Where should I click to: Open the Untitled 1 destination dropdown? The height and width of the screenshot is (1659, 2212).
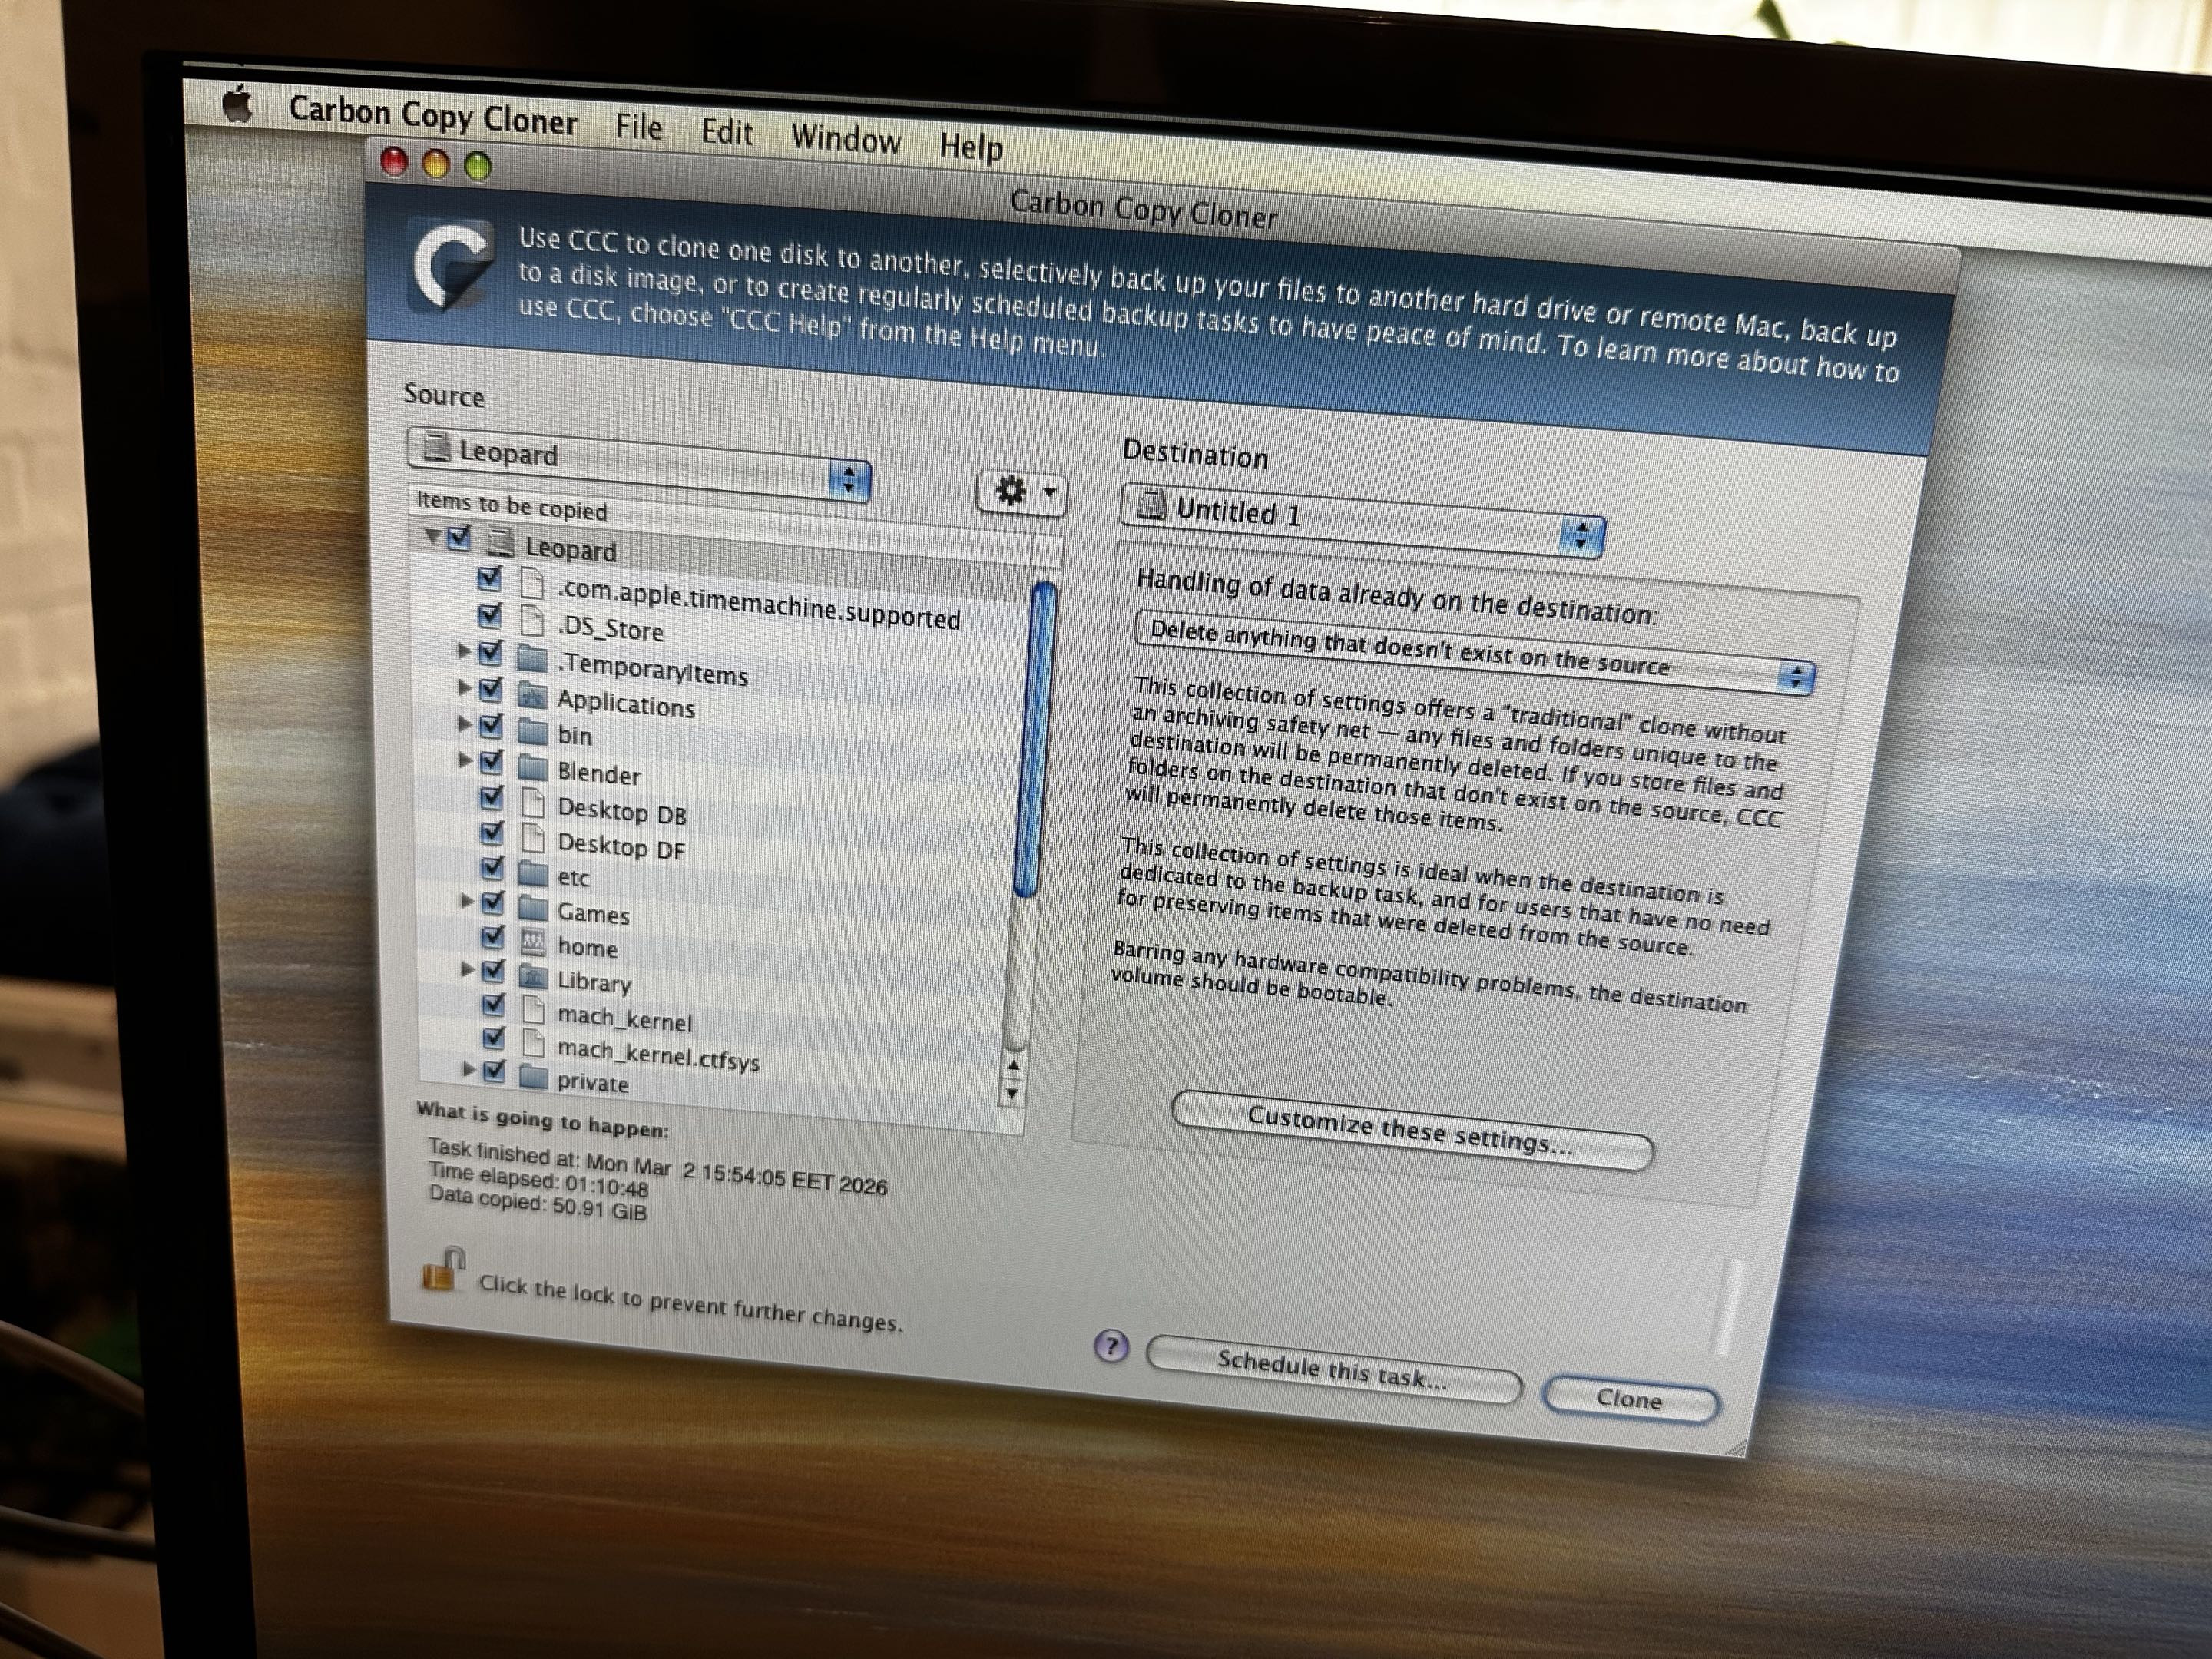pos(1362,522)
